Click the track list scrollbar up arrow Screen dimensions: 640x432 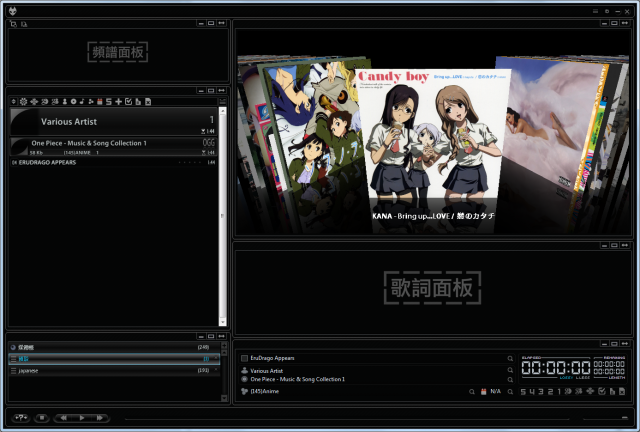coord(222,111)
